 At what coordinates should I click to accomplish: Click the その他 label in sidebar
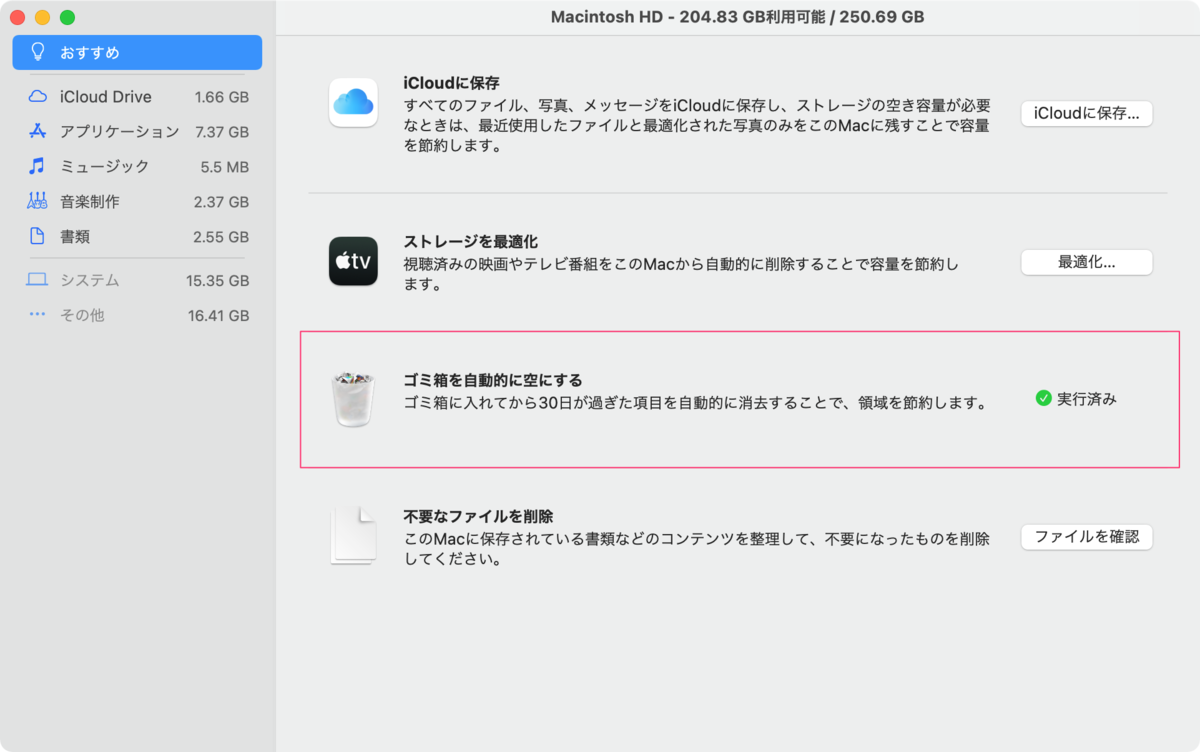pyautogui.click(x=82, y=315)
